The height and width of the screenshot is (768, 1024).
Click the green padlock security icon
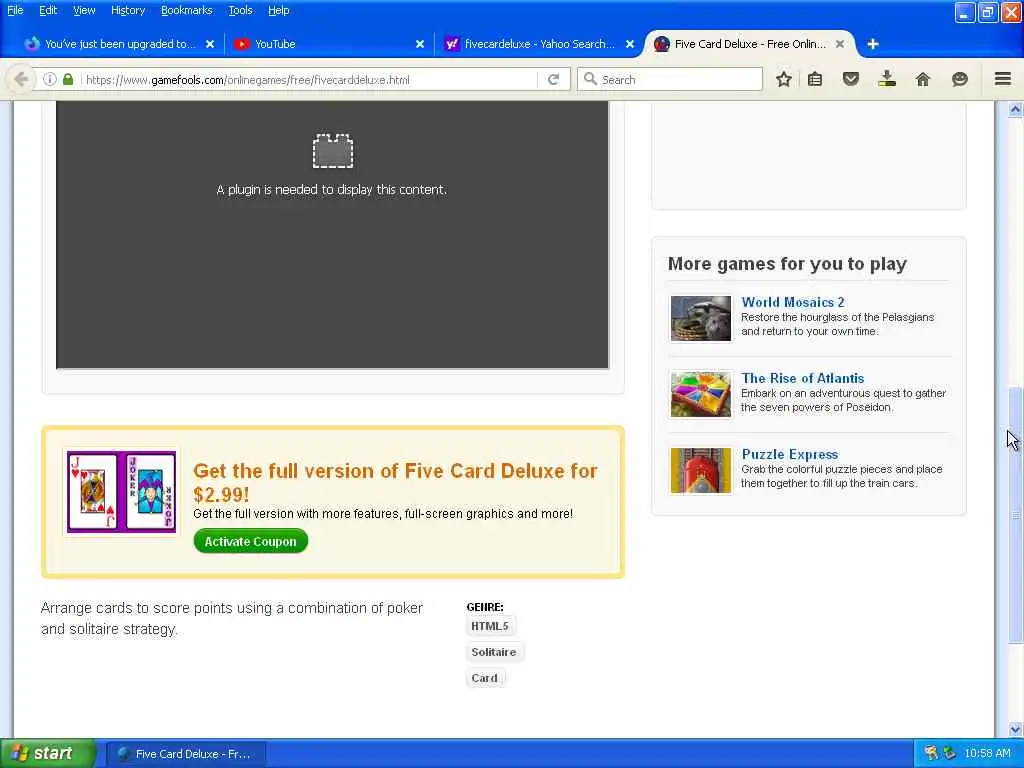click(68, 79)
